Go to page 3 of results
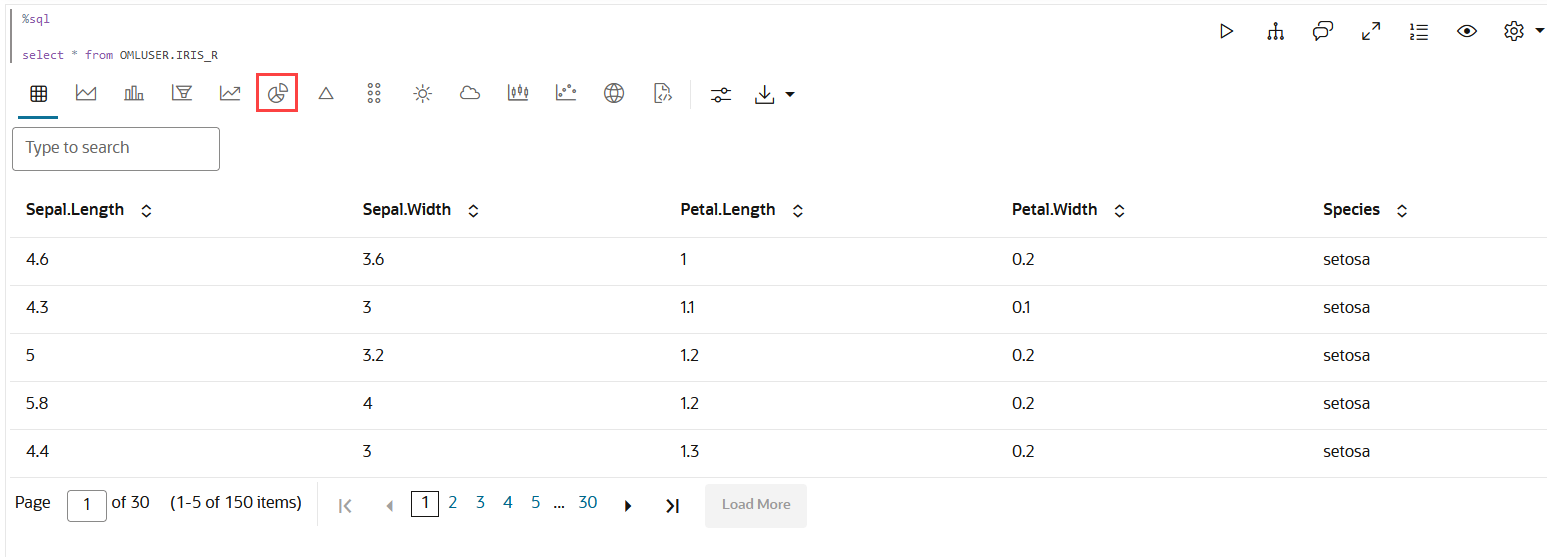The height and width of the screenshot is (557, 1547). tap(480, 503)
